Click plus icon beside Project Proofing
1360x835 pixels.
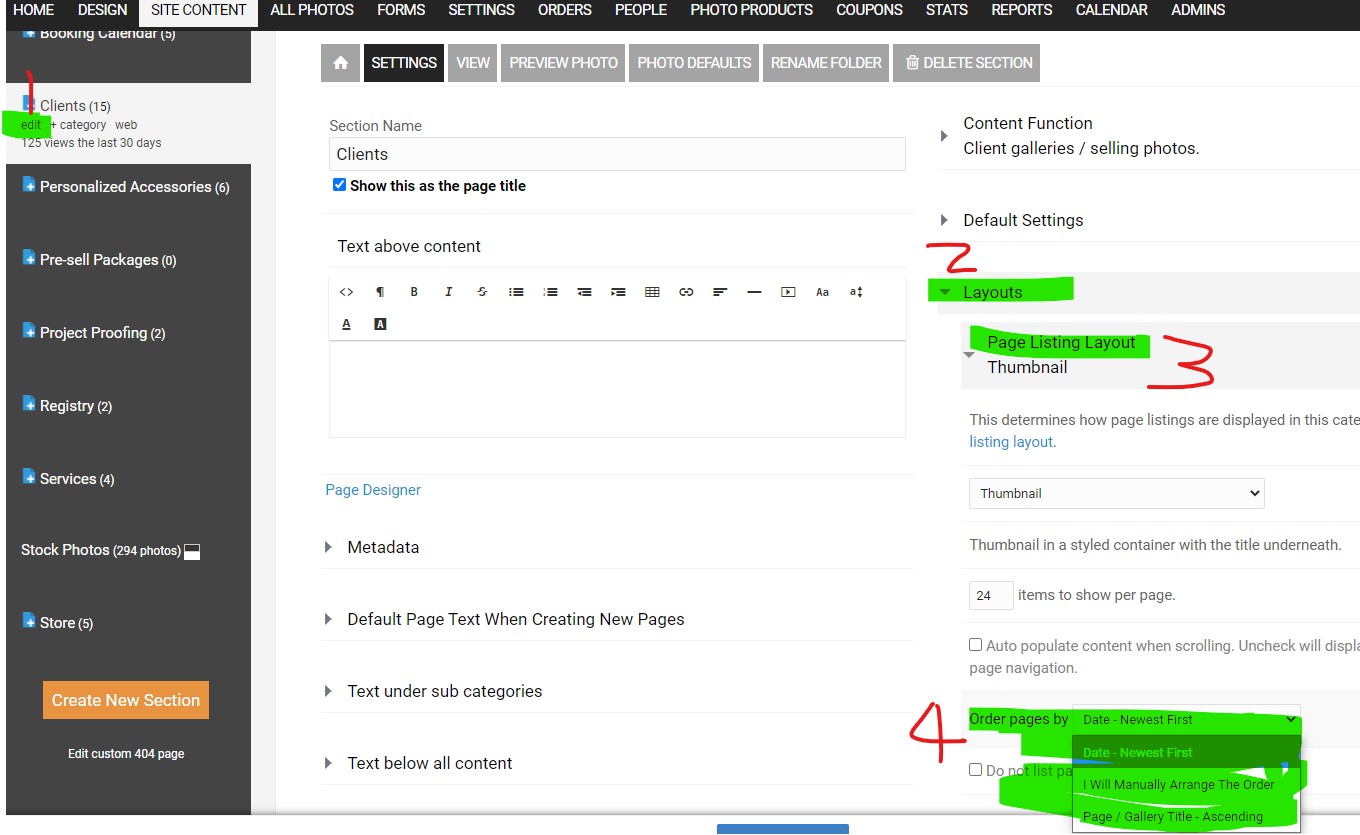click(29, 331)
